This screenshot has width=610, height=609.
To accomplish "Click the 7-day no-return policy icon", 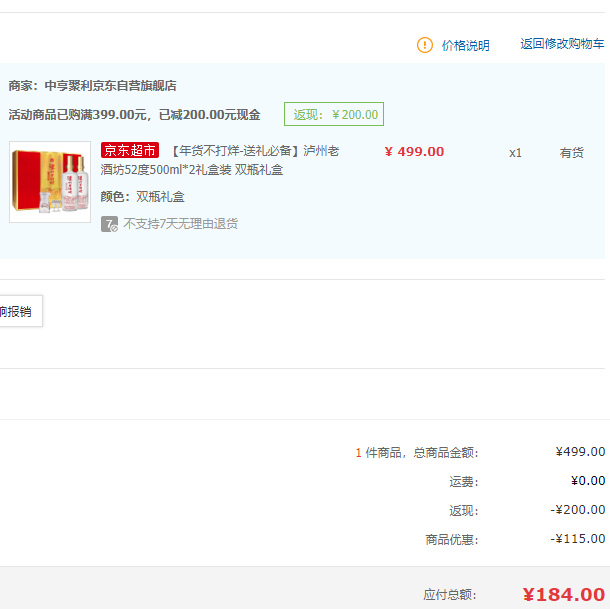I will pos(109,224).
